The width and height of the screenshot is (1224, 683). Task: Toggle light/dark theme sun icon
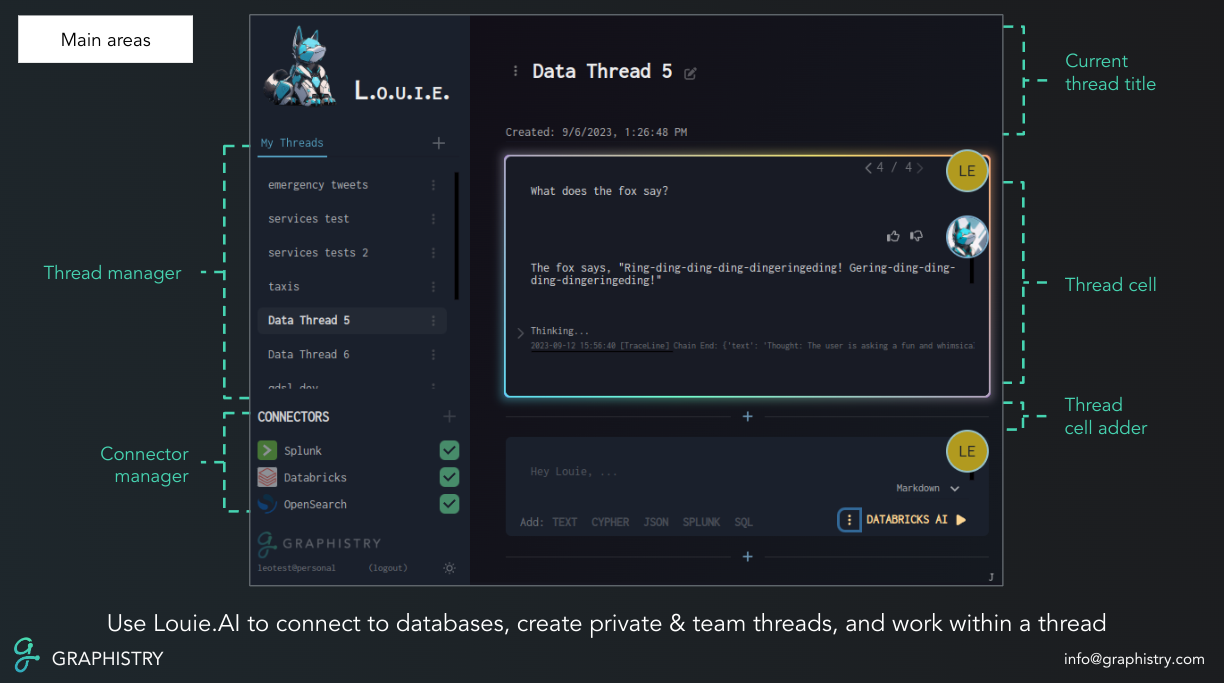point(449,568)
